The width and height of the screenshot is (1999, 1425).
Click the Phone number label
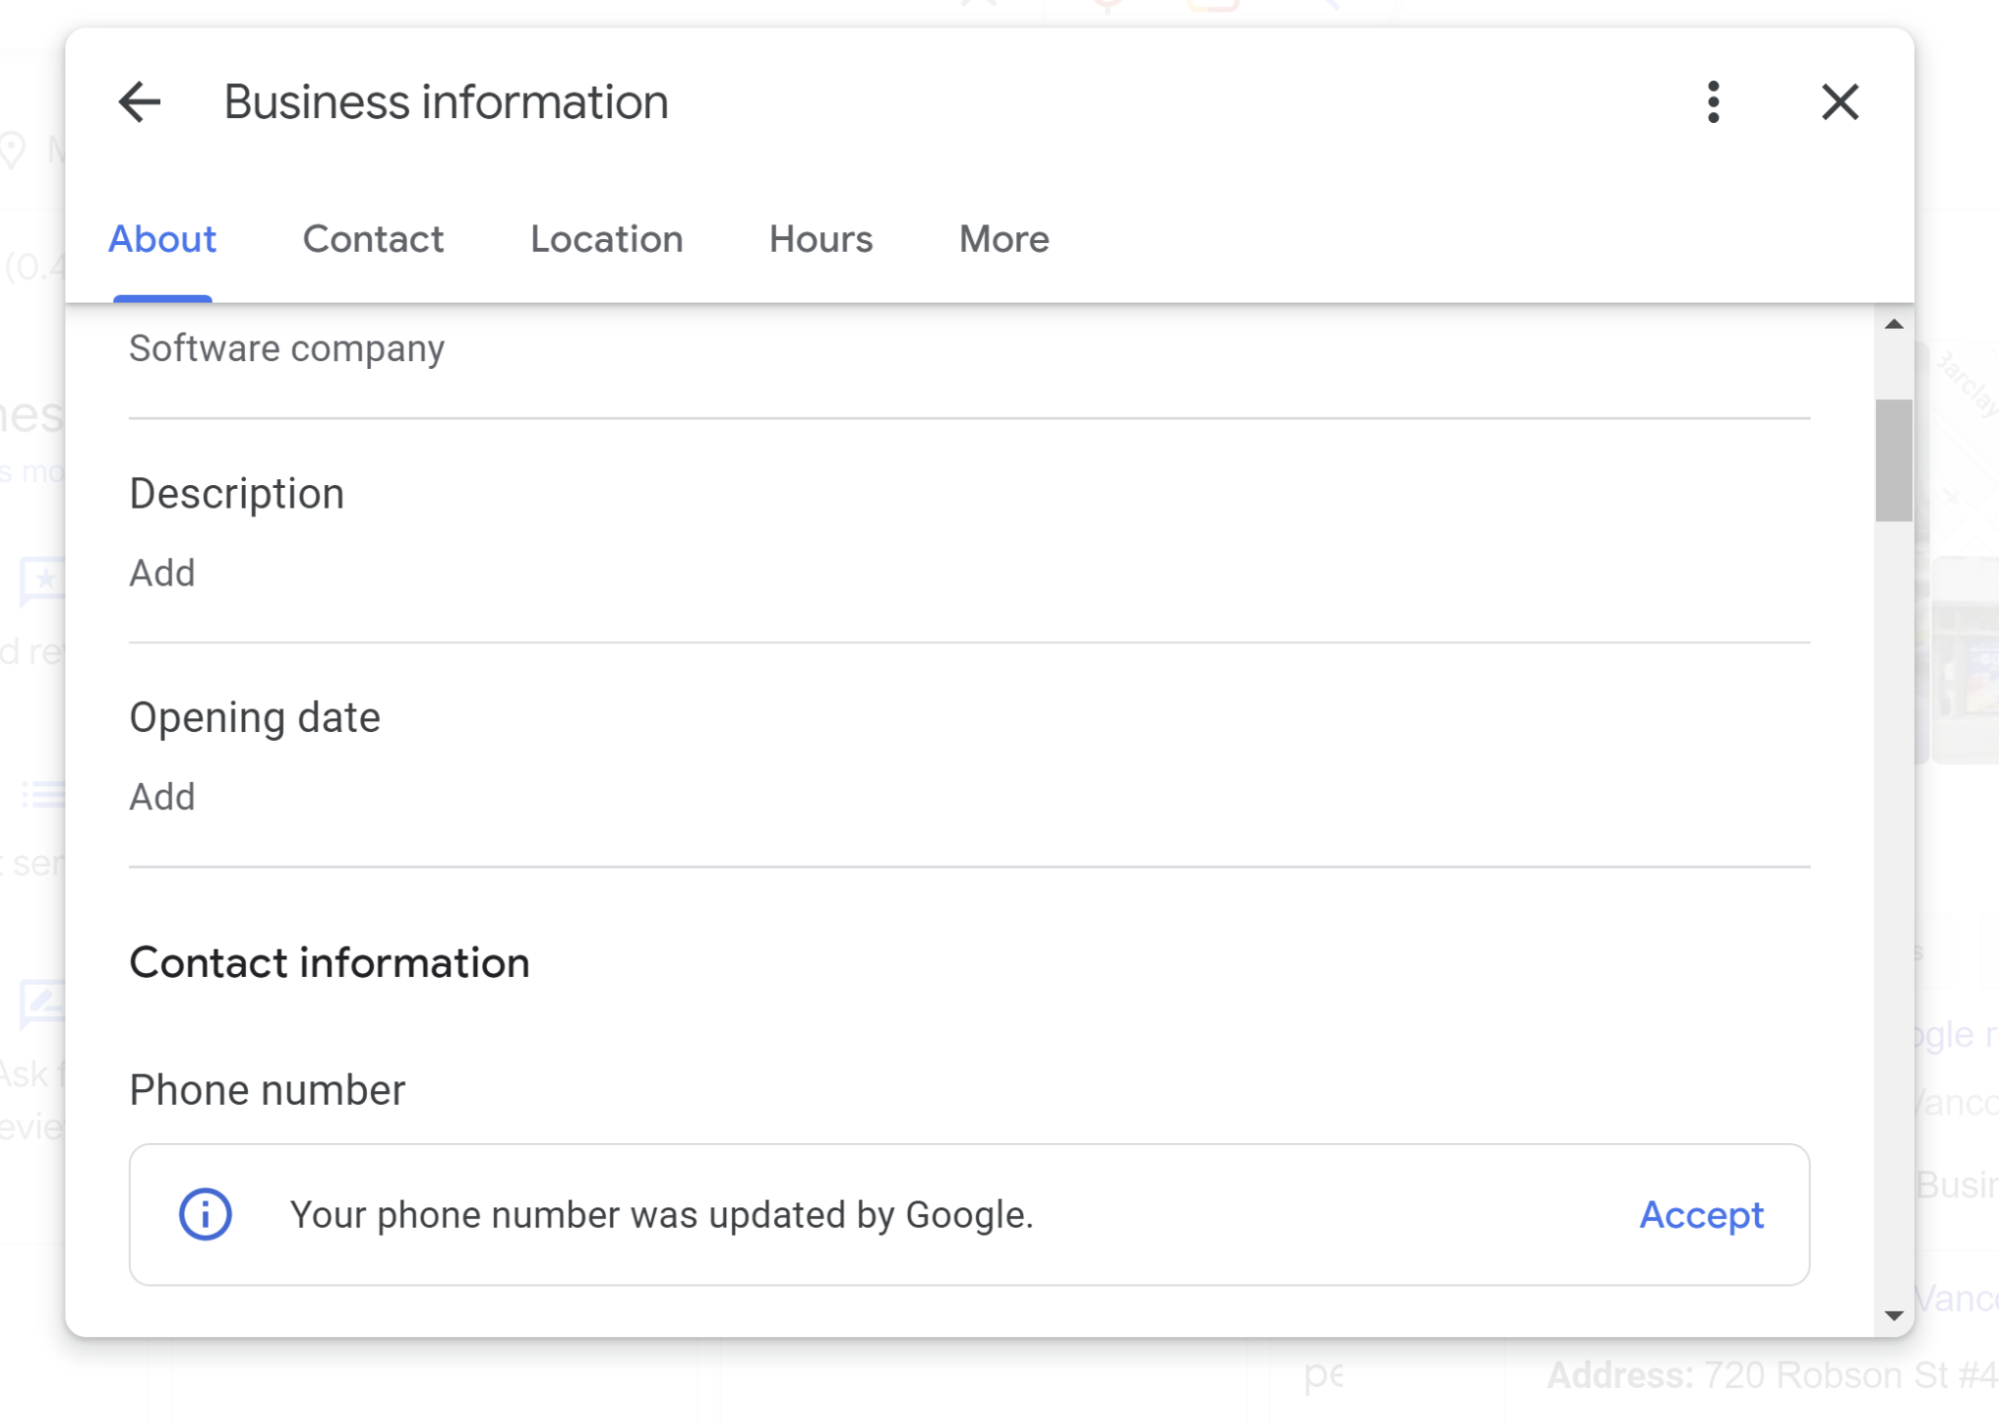(x=267, y=1090)
